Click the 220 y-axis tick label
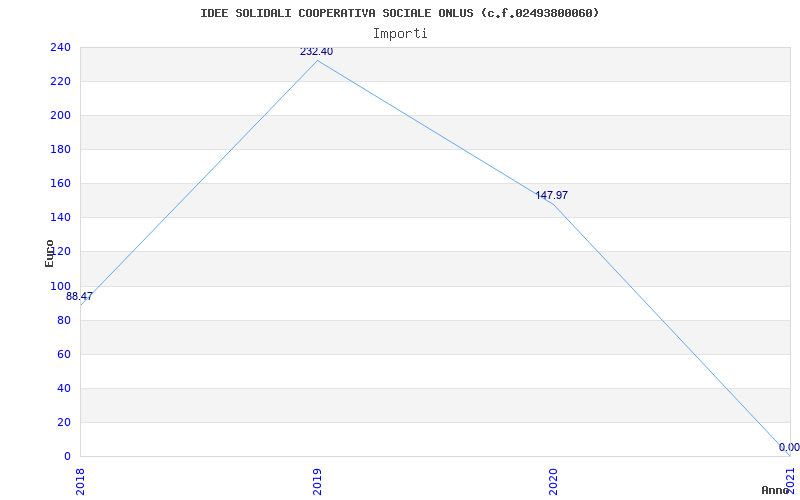This screenshot has width=800, height=500. [x=60, y=82]
